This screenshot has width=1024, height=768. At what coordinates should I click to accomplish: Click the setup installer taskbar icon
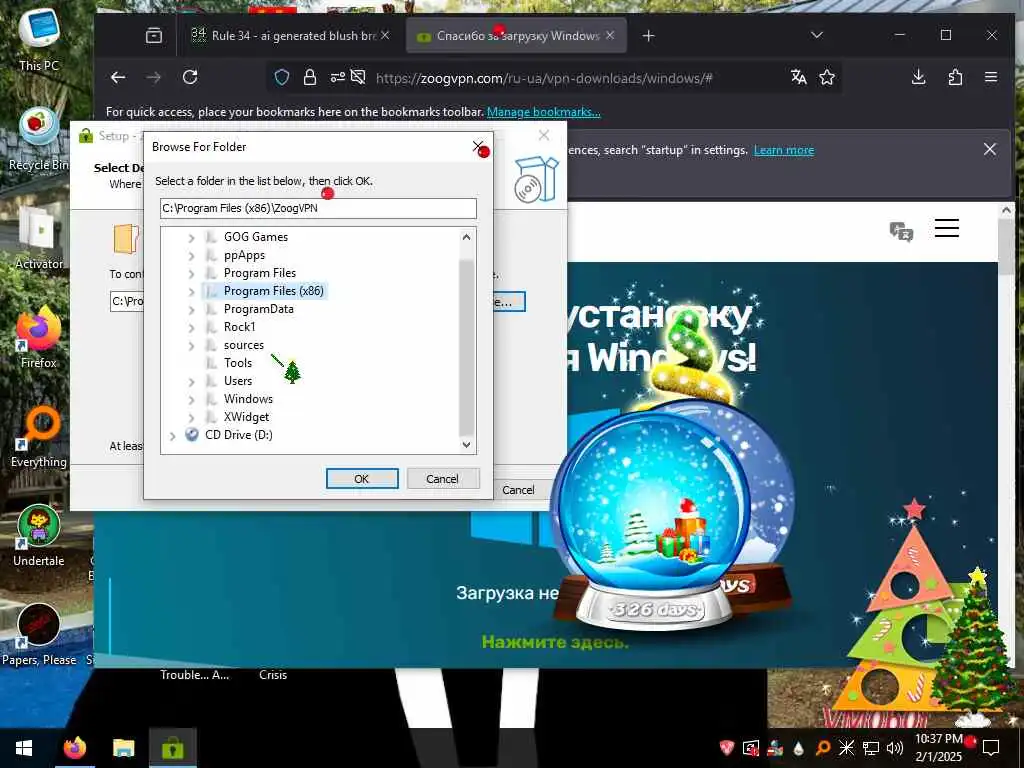172,748
